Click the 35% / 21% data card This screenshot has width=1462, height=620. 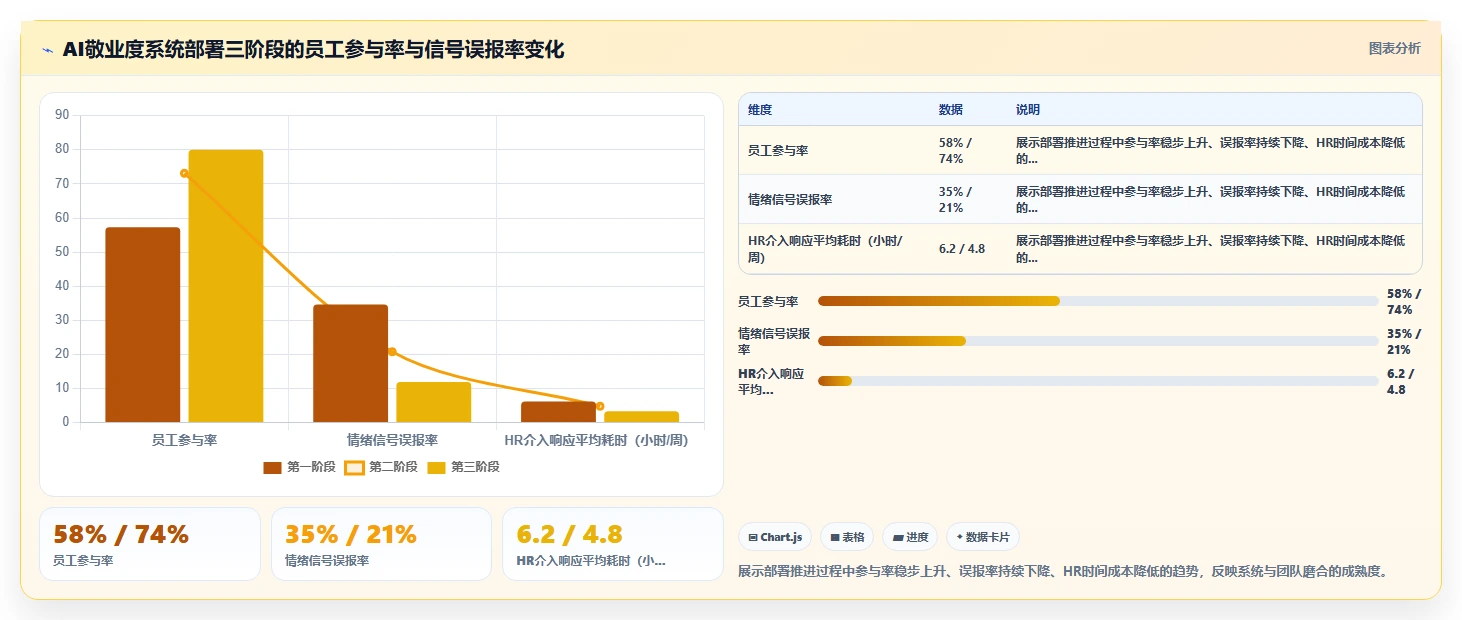tap(381, 544)
